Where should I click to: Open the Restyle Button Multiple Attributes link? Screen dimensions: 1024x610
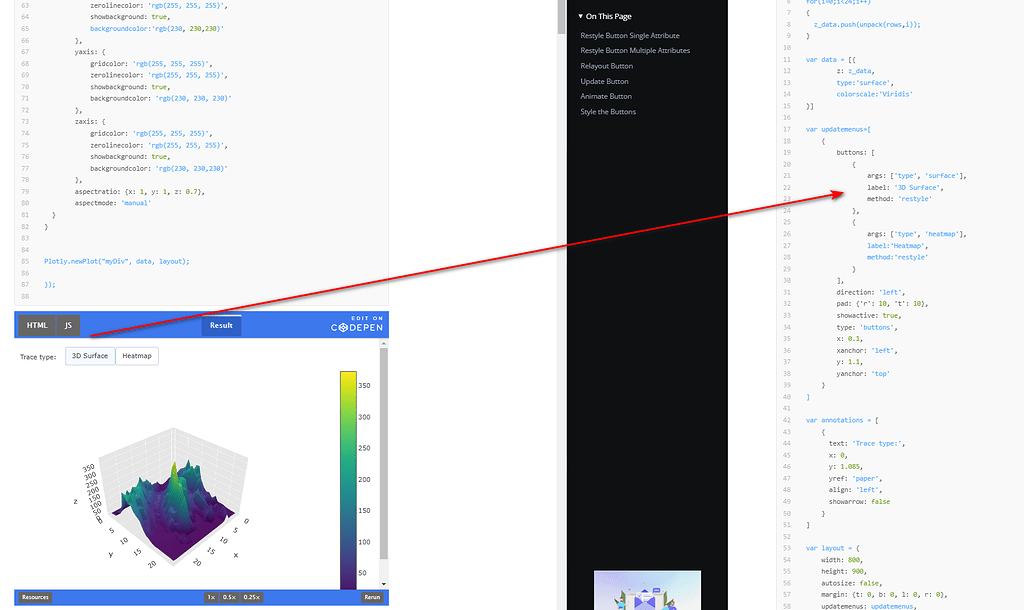(635, 50)
